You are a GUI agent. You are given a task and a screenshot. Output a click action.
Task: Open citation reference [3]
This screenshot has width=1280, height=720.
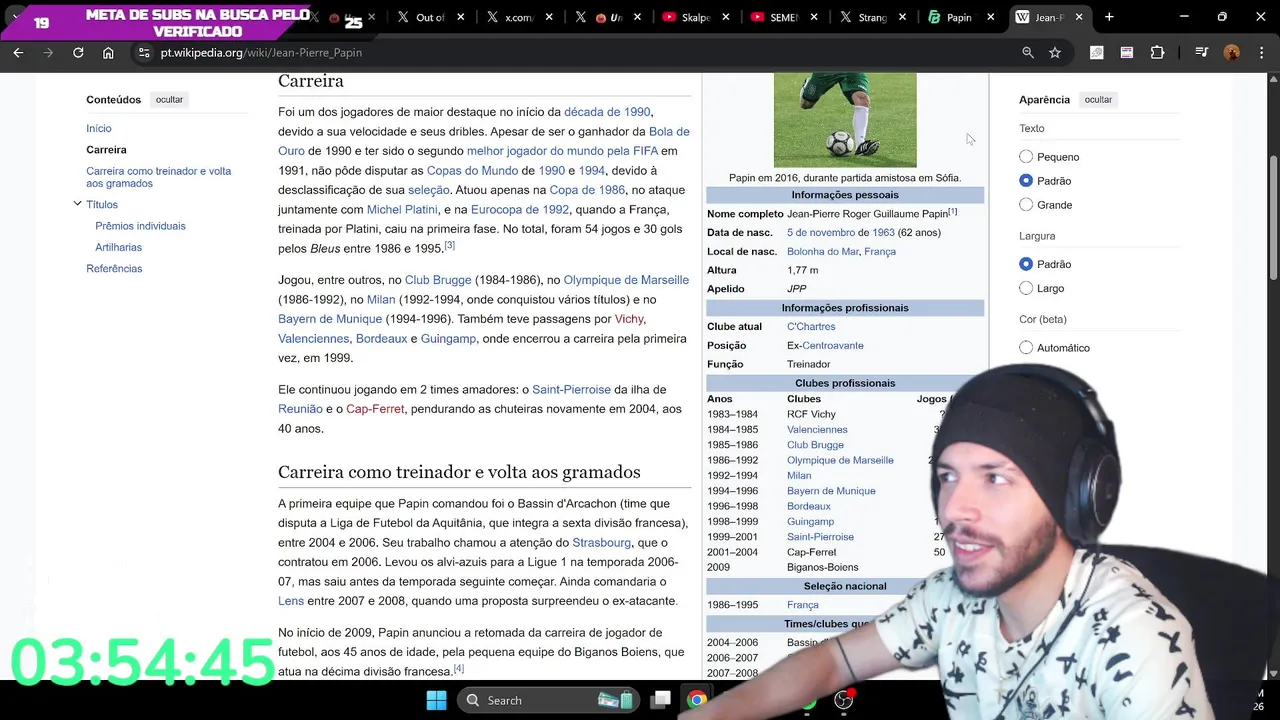pyautogui.click(x=449, y=245)
